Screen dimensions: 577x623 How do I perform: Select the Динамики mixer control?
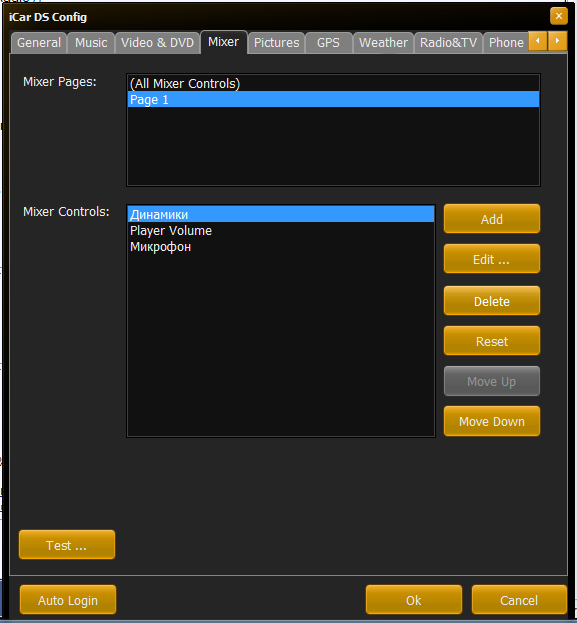(x=281, y=215)
